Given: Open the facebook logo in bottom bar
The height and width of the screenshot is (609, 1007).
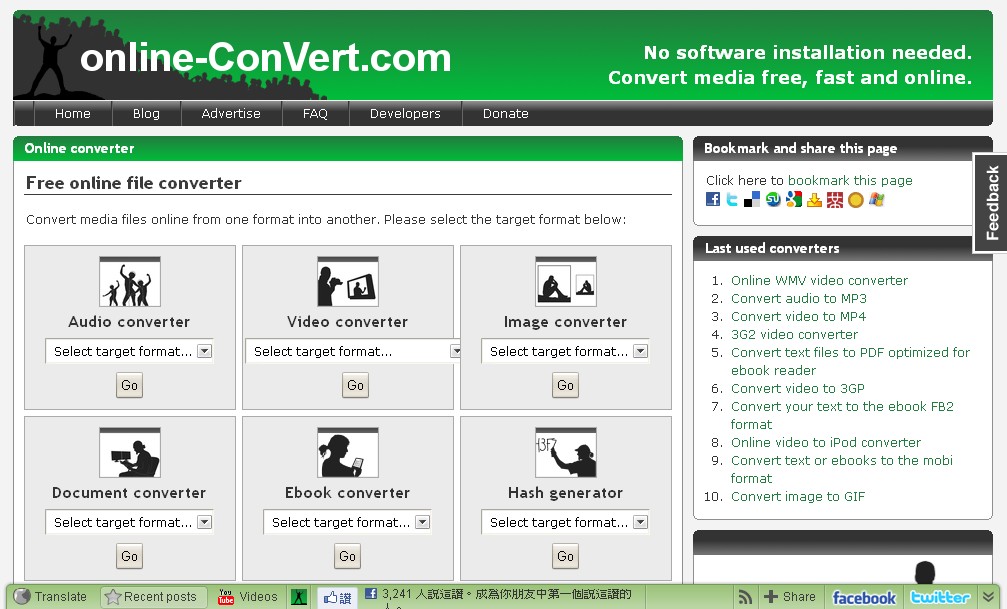Looking at the screenshot, I should 864,597.
